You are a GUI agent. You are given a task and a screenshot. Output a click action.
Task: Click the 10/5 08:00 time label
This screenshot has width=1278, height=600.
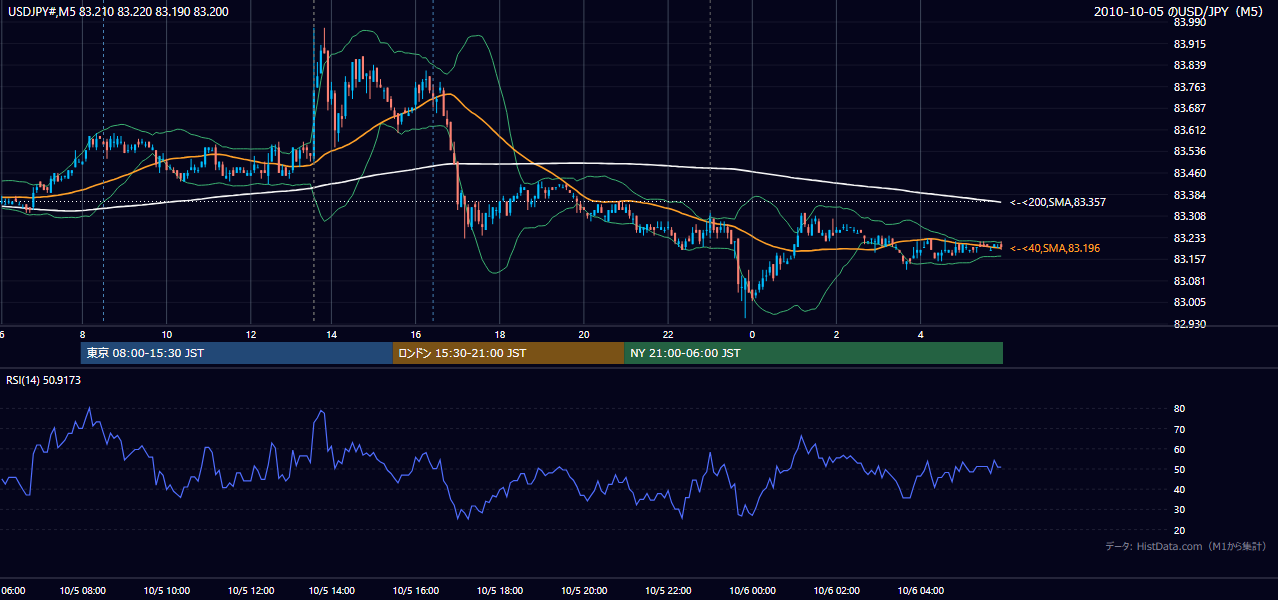coord(83,590)
